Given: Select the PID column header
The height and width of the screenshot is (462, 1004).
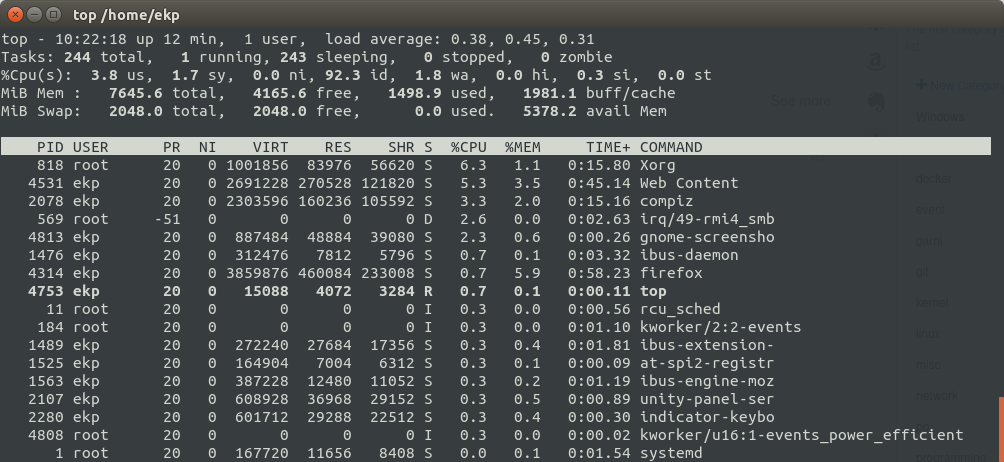Looking at the screenshot, I should 50,147.
